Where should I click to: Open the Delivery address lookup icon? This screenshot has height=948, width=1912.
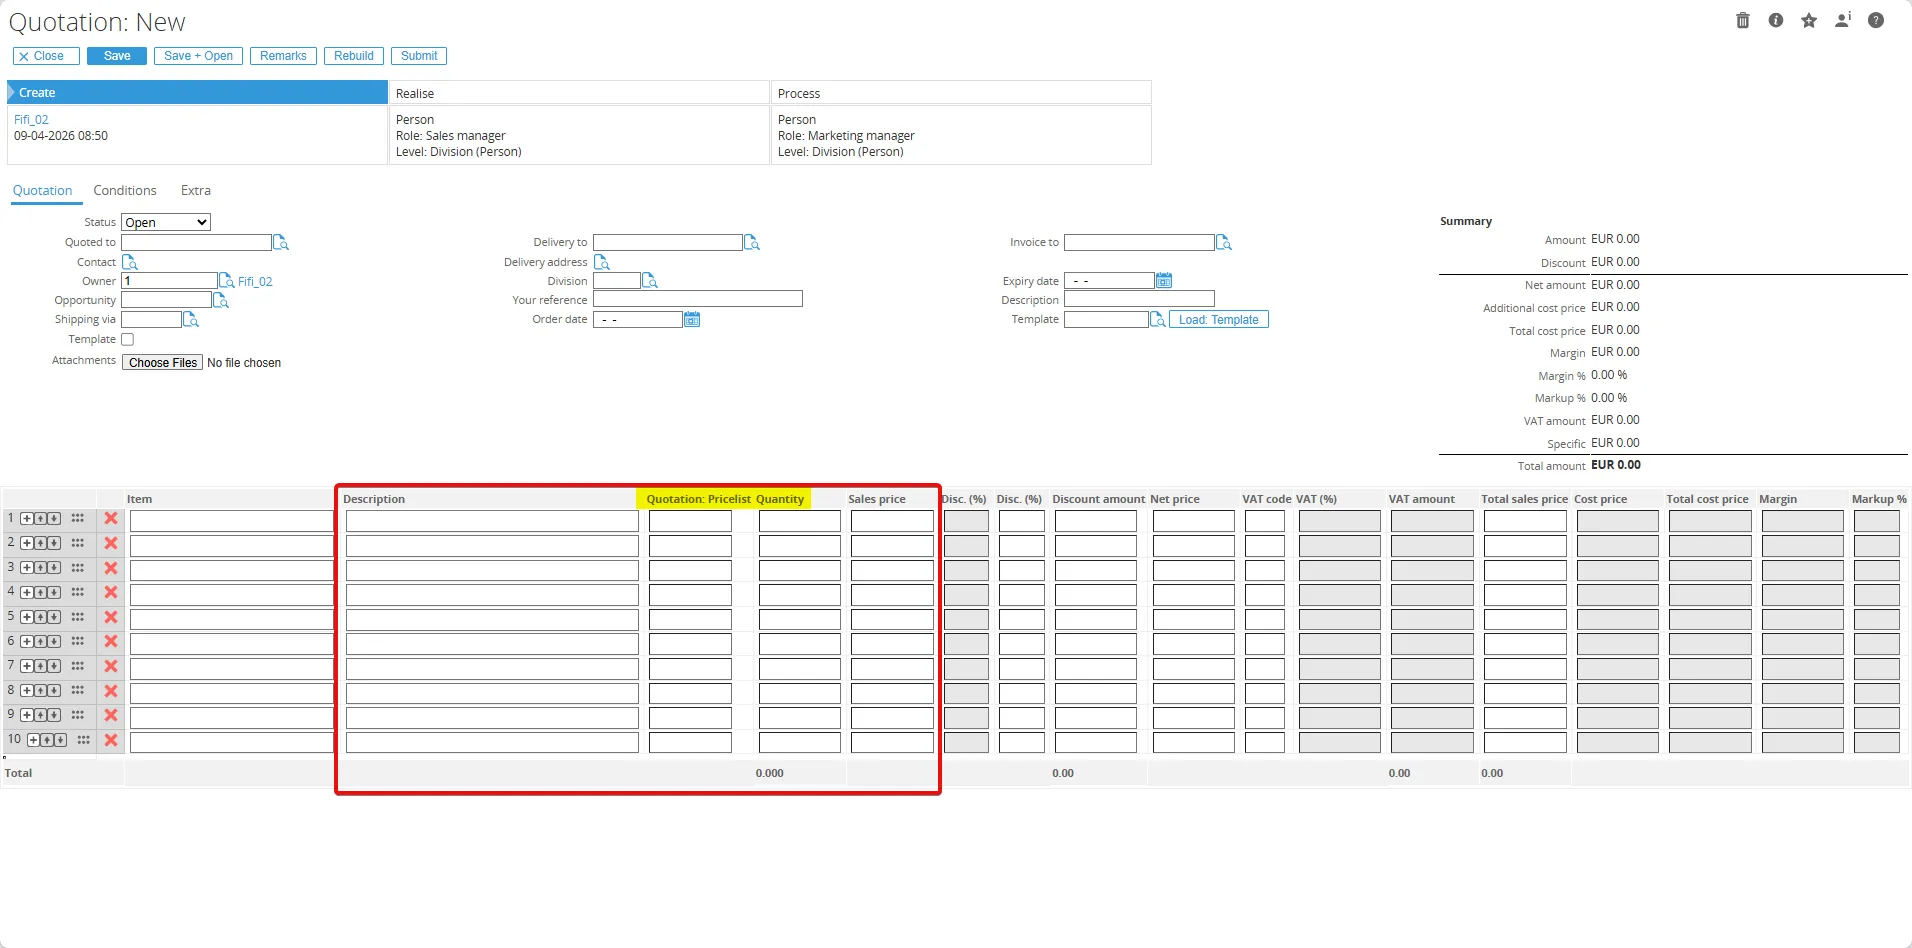[602, 262]
